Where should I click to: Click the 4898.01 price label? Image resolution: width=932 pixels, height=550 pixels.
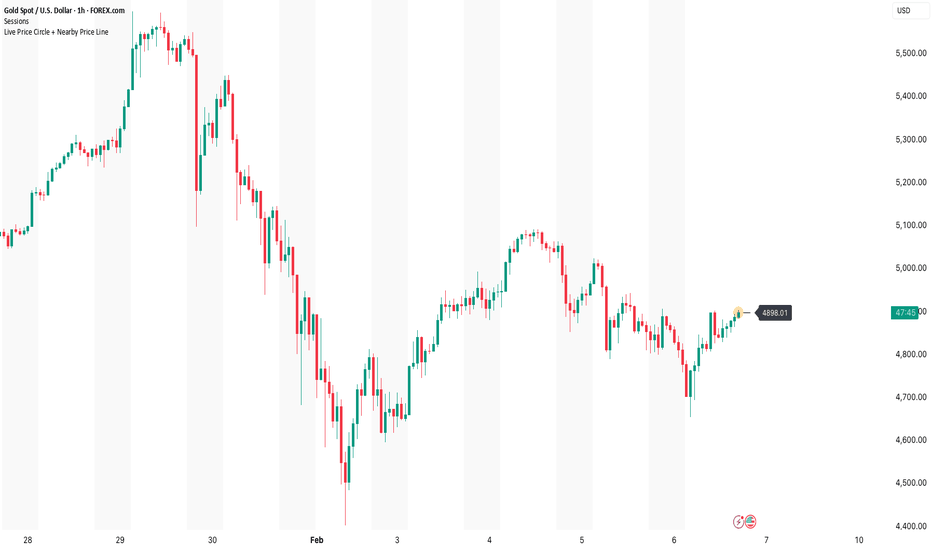[x=775, y=313]
